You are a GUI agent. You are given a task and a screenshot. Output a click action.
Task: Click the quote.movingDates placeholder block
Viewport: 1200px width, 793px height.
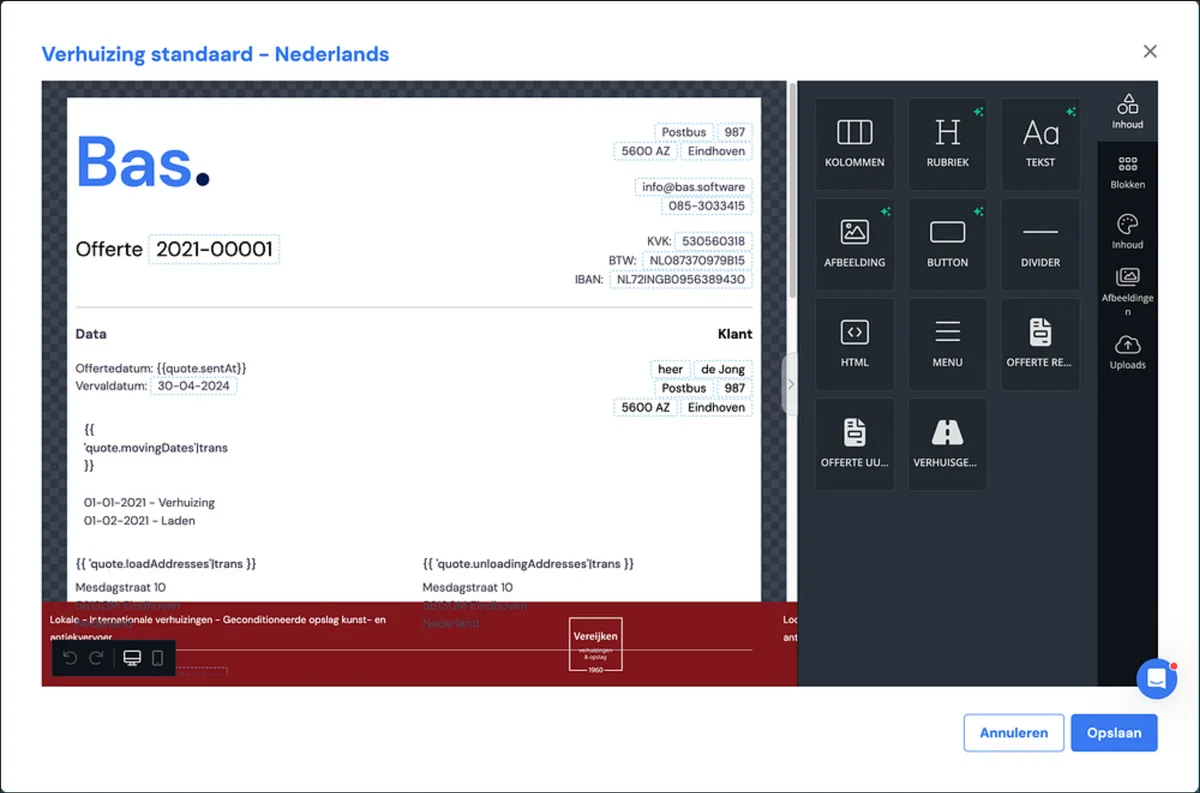156,447
